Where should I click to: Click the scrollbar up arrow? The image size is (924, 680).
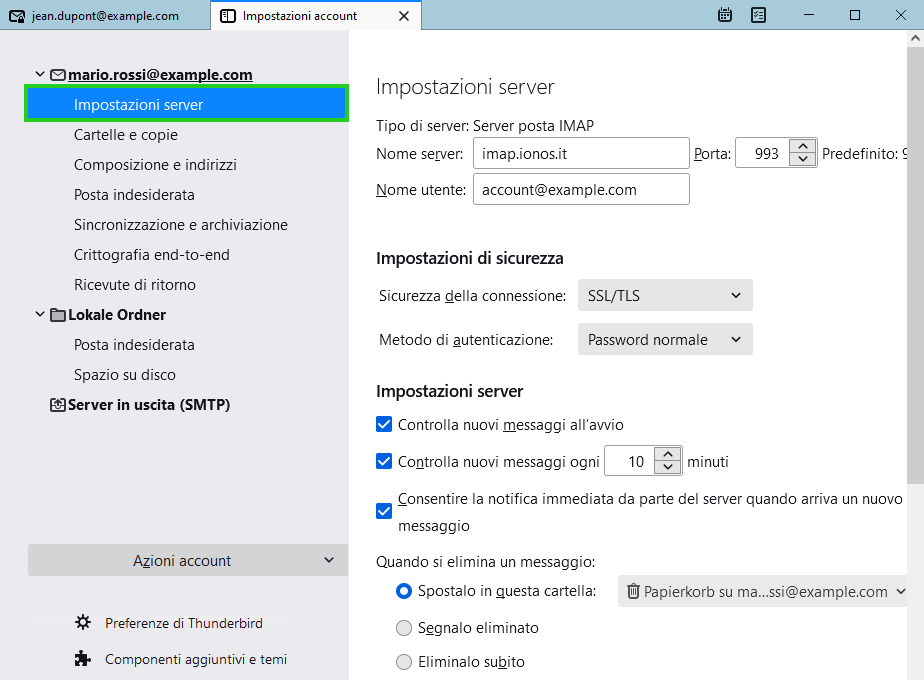pyautogui.click(x=915, y=38)
